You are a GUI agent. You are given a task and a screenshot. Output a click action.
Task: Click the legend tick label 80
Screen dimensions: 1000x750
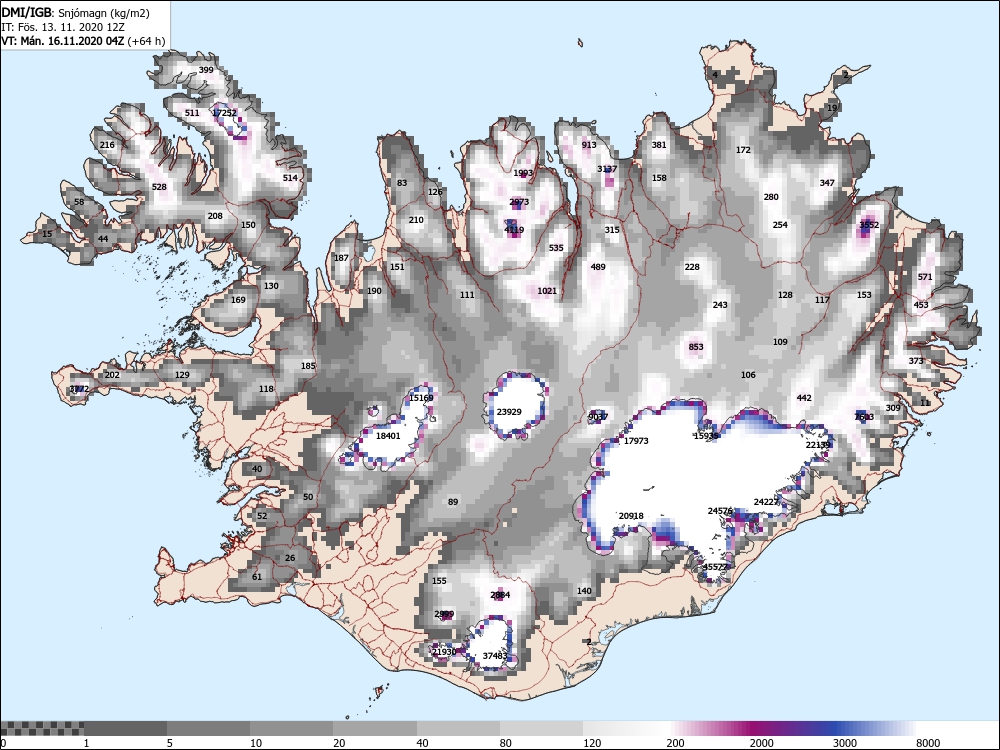coord(506,743)
